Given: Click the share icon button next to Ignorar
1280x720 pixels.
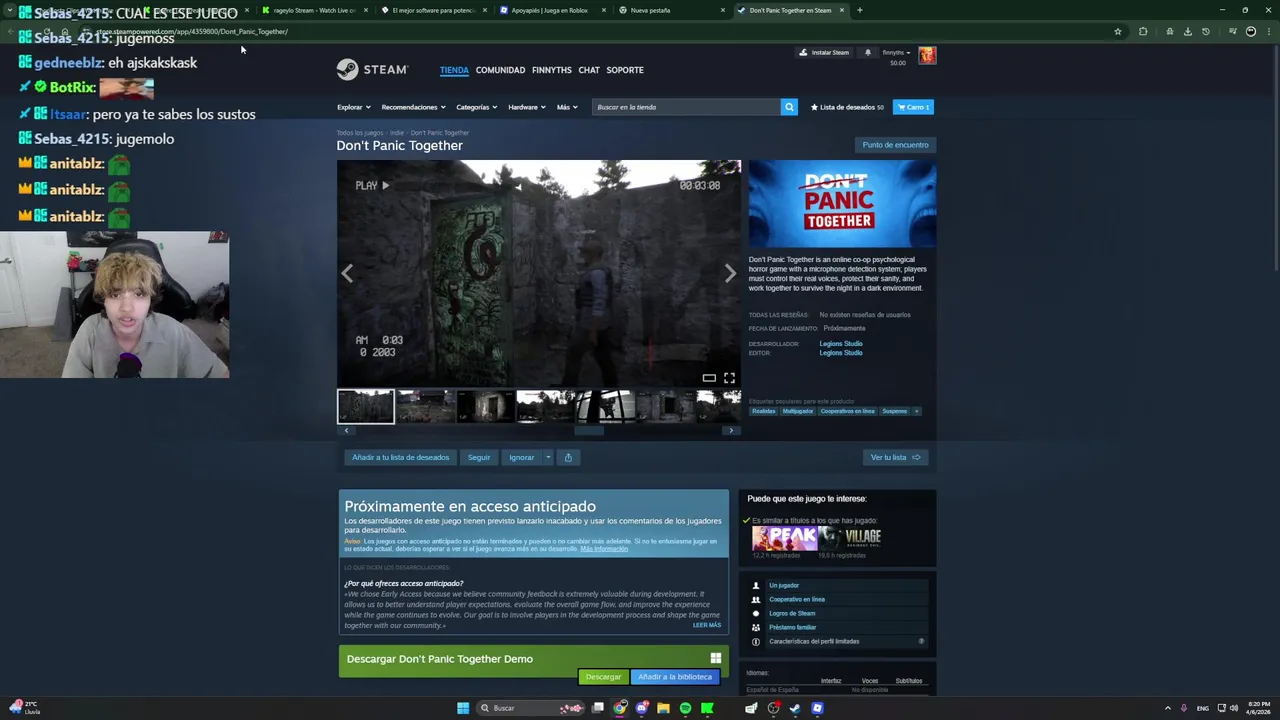Looking at the screenshot, I should click(568, 457).
